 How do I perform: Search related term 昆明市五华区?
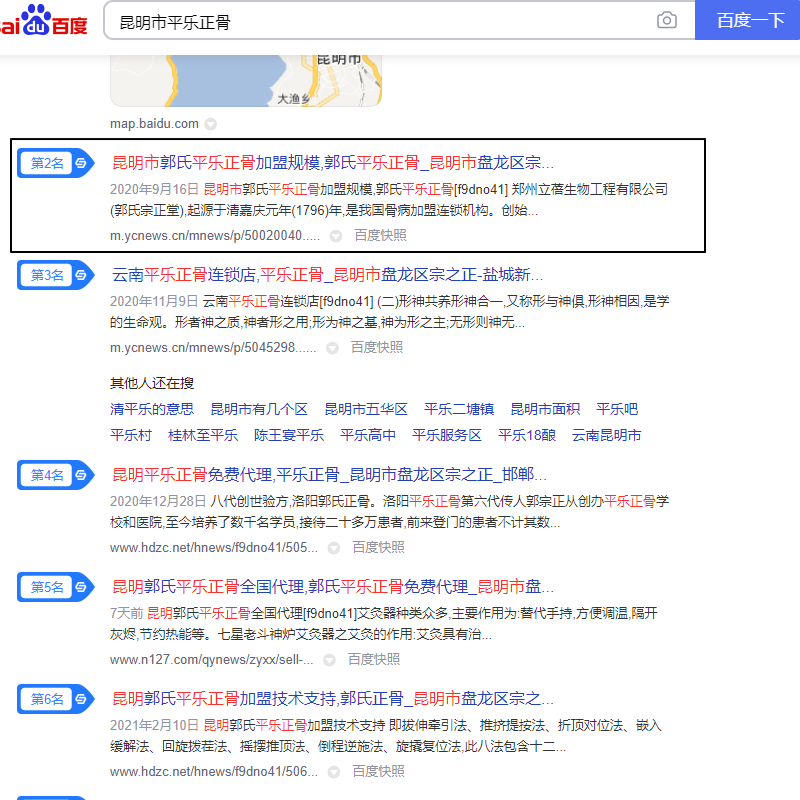(x=366, y=409)
